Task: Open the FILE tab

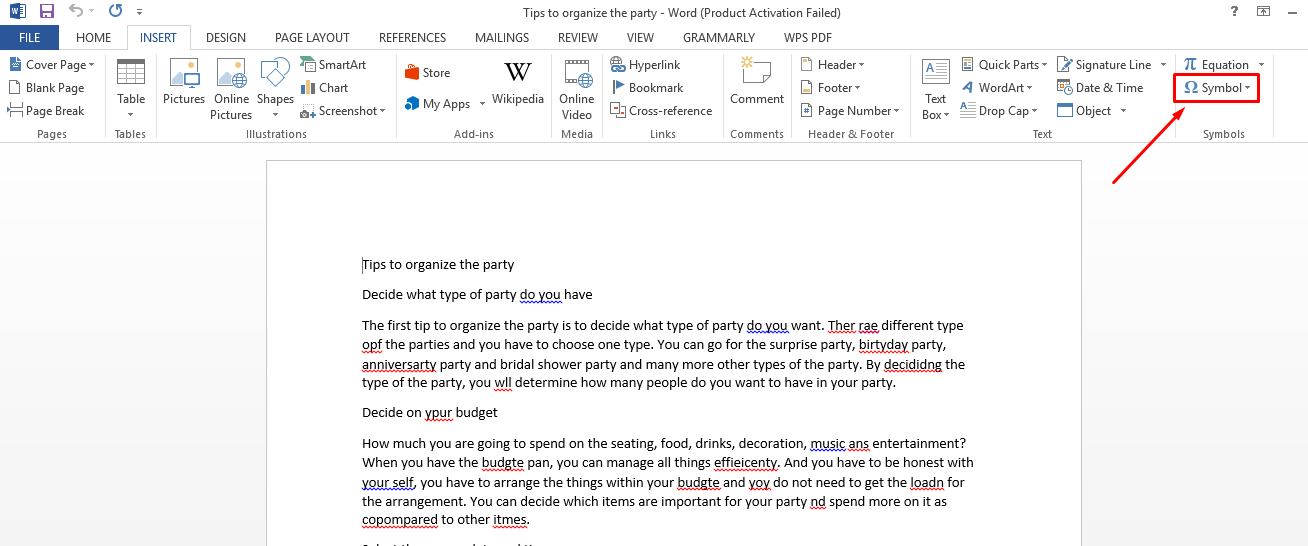Action: click(29, 38)
